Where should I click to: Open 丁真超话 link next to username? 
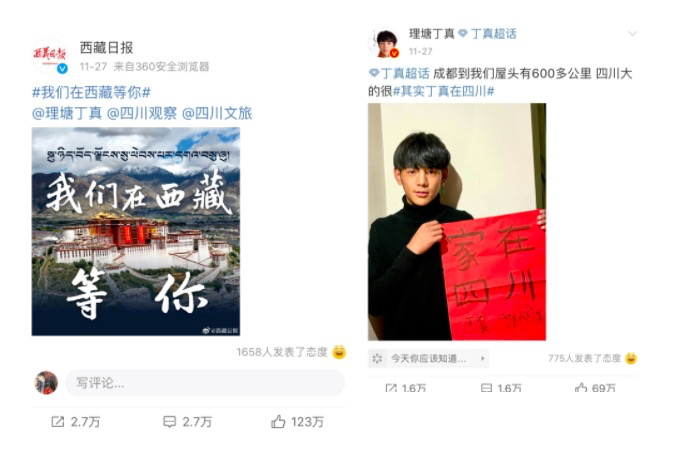pos(487,34)
